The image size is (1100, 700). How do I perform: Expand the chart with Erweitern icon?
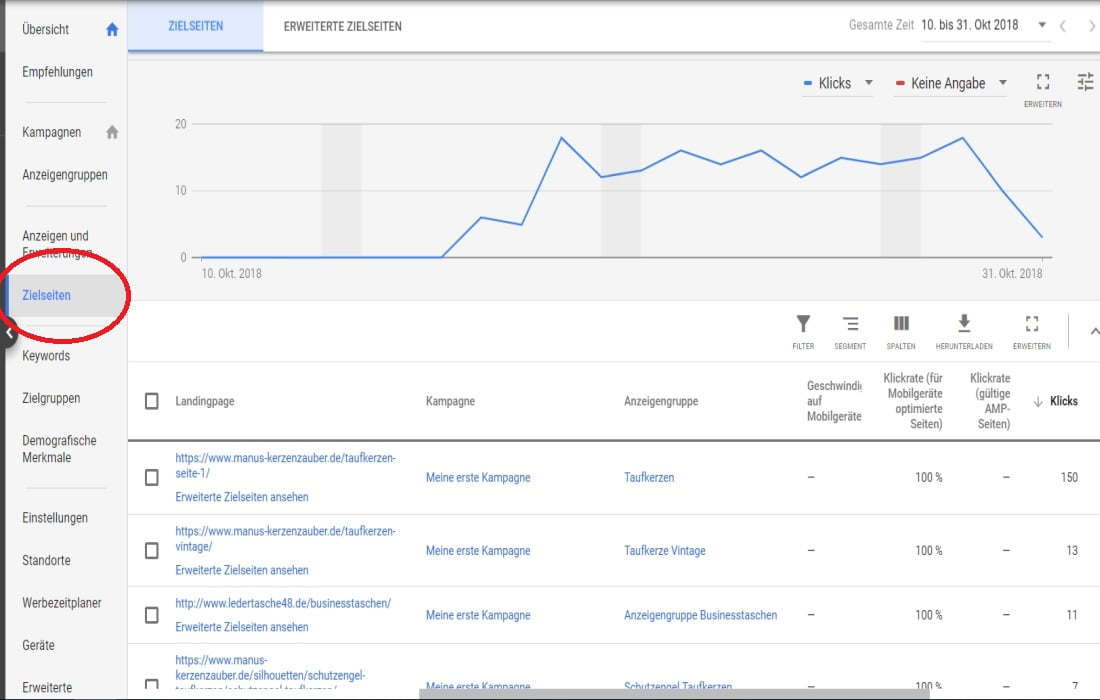coord(1043,82)
